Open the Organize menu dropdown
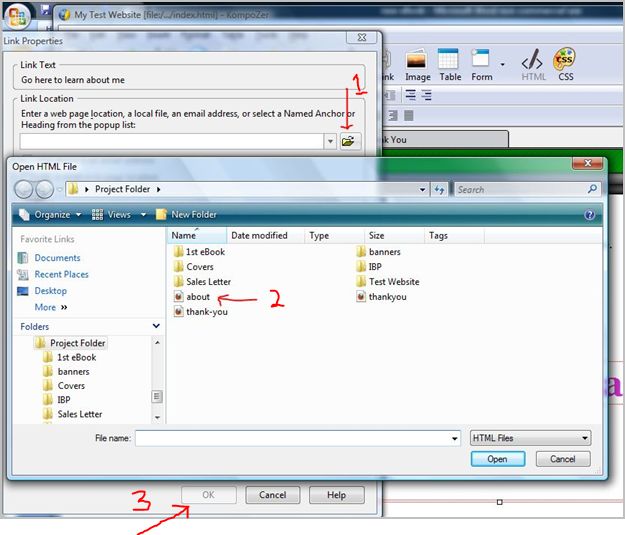This screenshot has width=625, height=535. click(x=50, y=214)
